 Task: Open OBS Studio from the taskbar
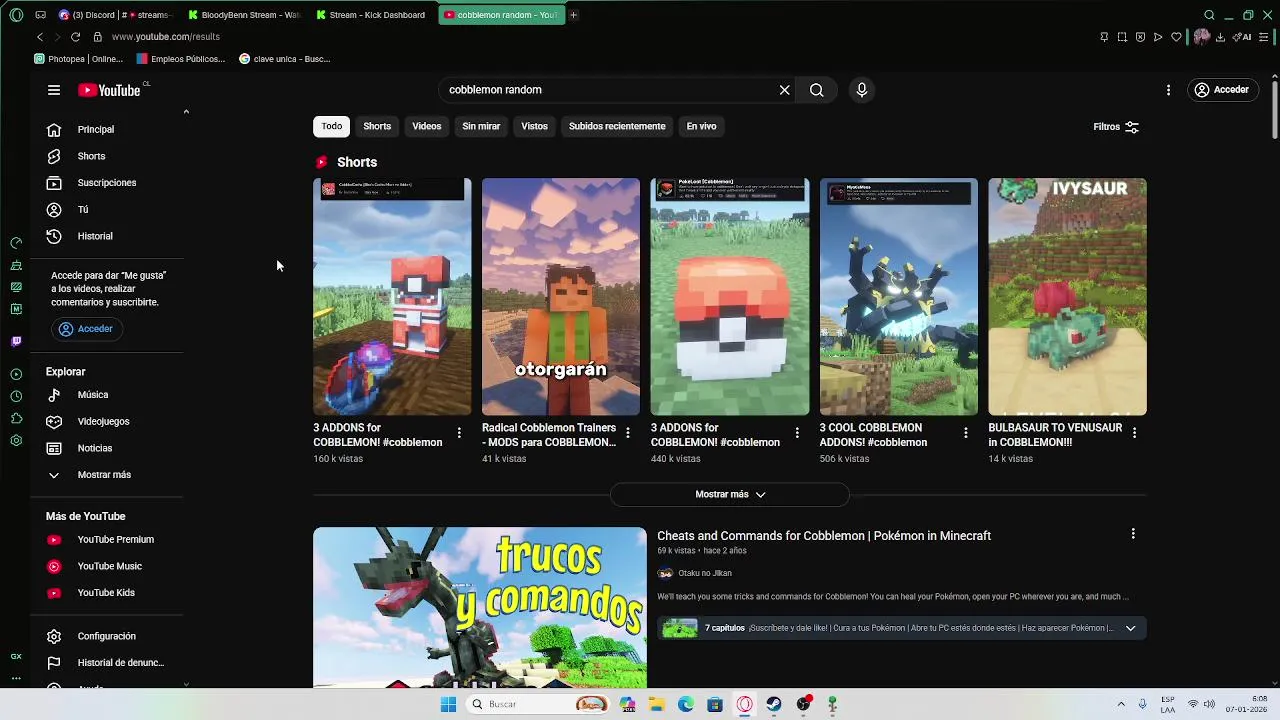(x=803, y=704)
